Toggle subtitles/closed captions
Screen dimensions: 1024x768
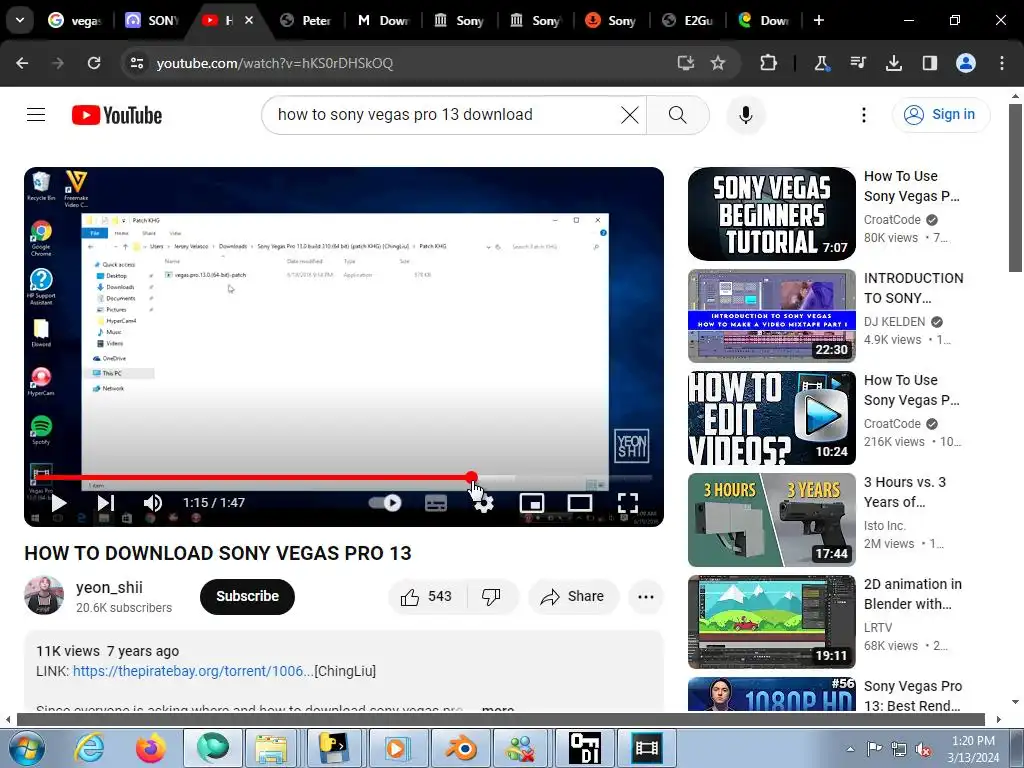(436, 503)
